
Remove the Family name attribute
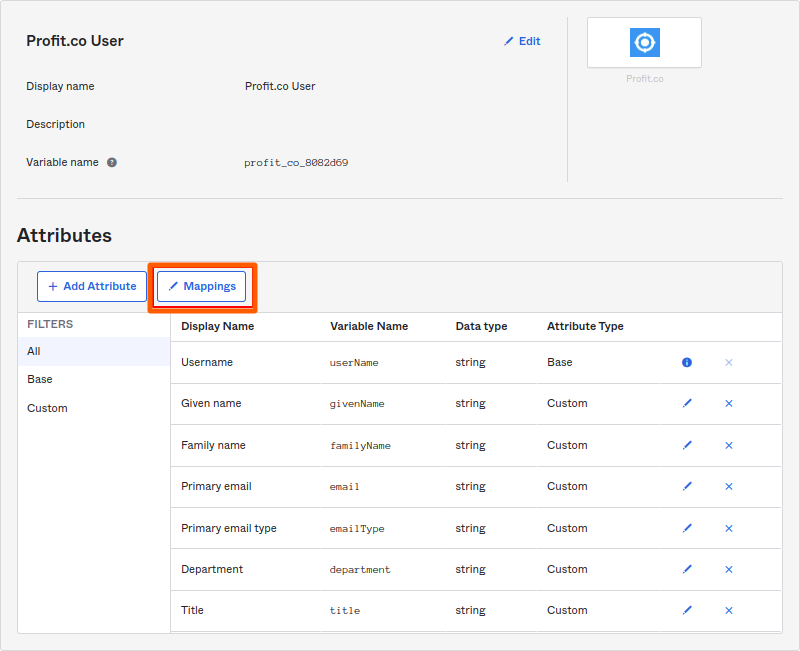[728, 445]
